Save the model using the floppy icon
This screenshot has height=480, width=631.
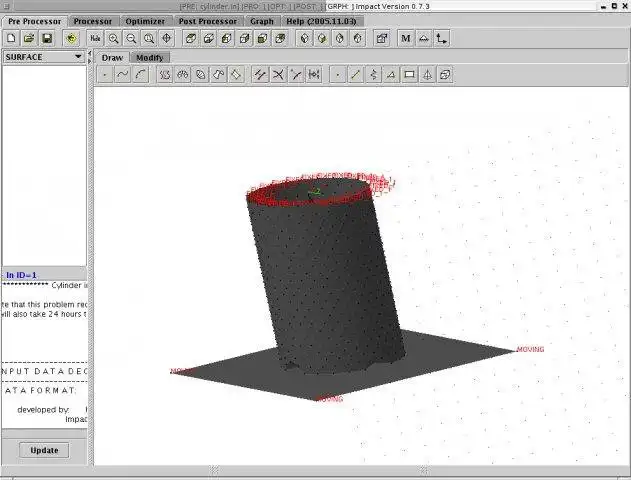tap(47, 39)
